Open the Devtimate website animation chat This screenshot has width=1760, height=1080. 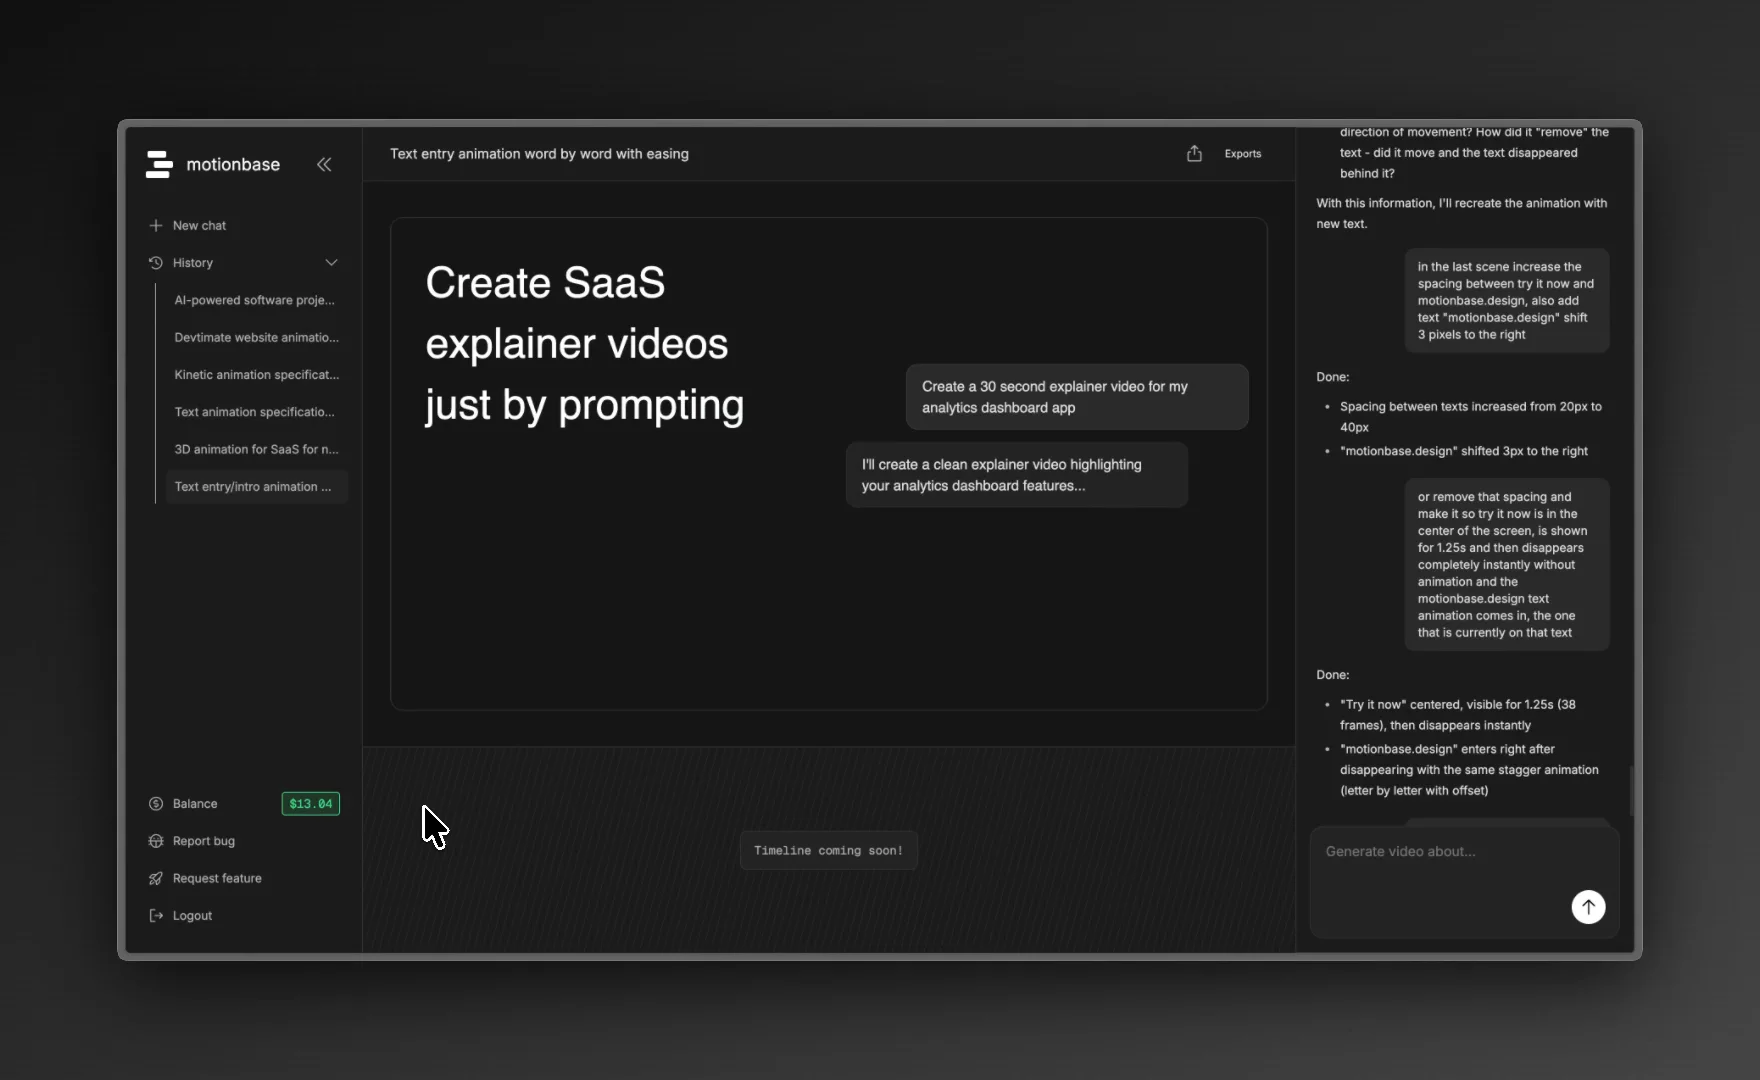(256, 337)
